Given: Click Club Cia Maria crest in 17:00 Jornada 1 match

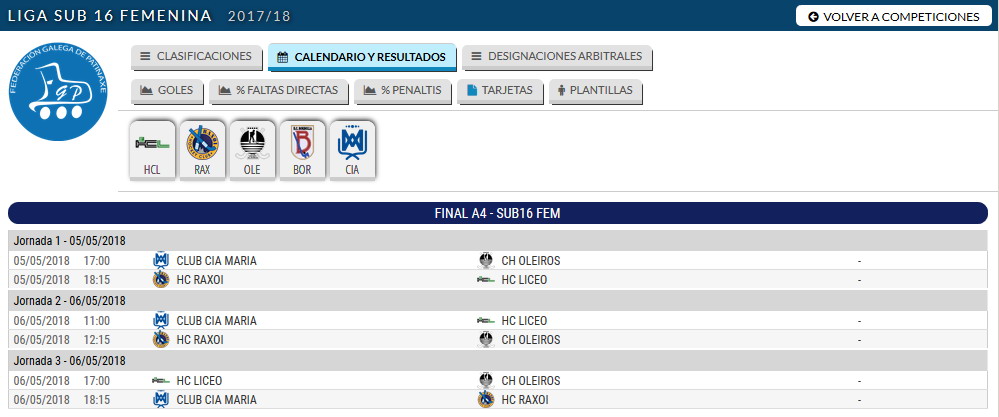Looking at the screenshot, I should pos(160,261).
